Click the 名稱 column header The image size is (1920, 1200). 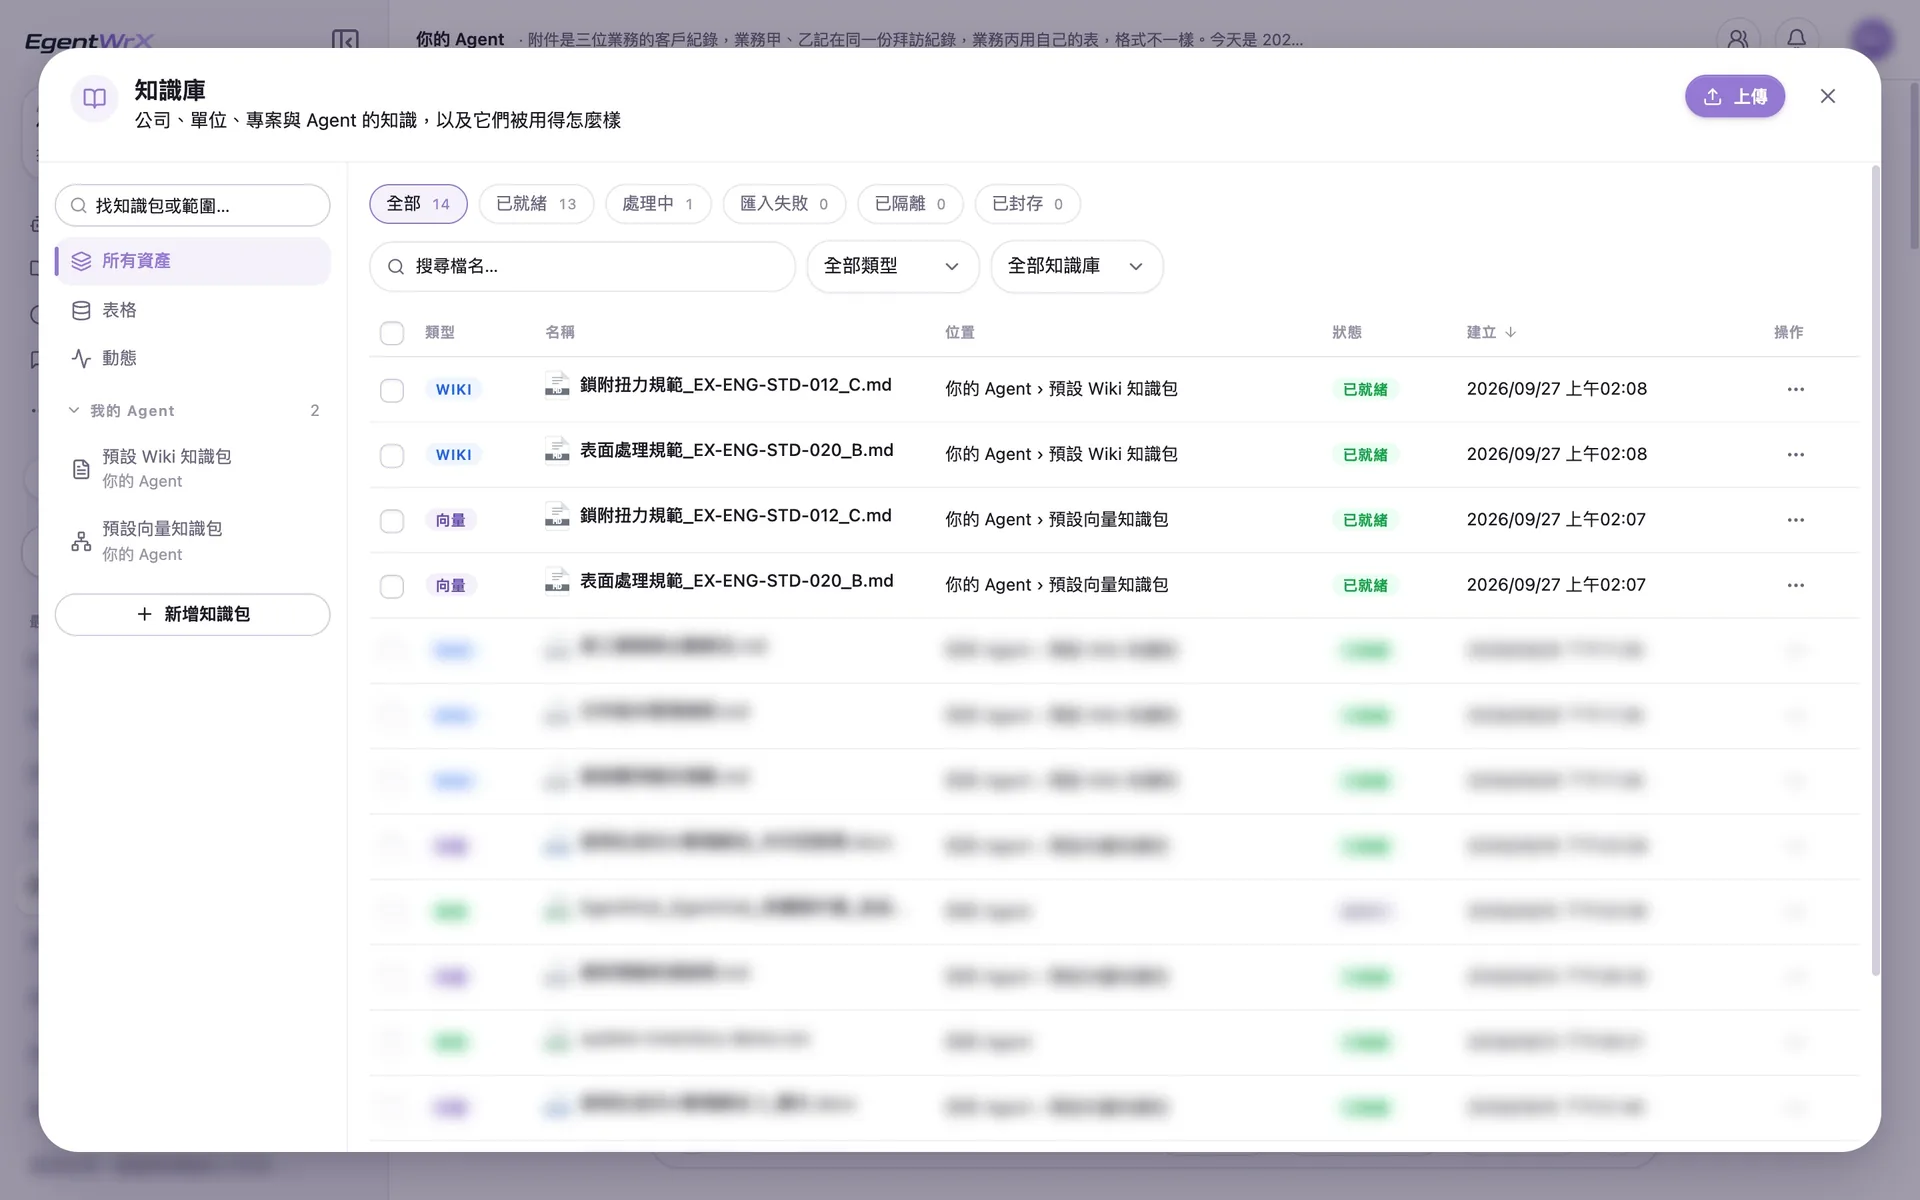560,332
